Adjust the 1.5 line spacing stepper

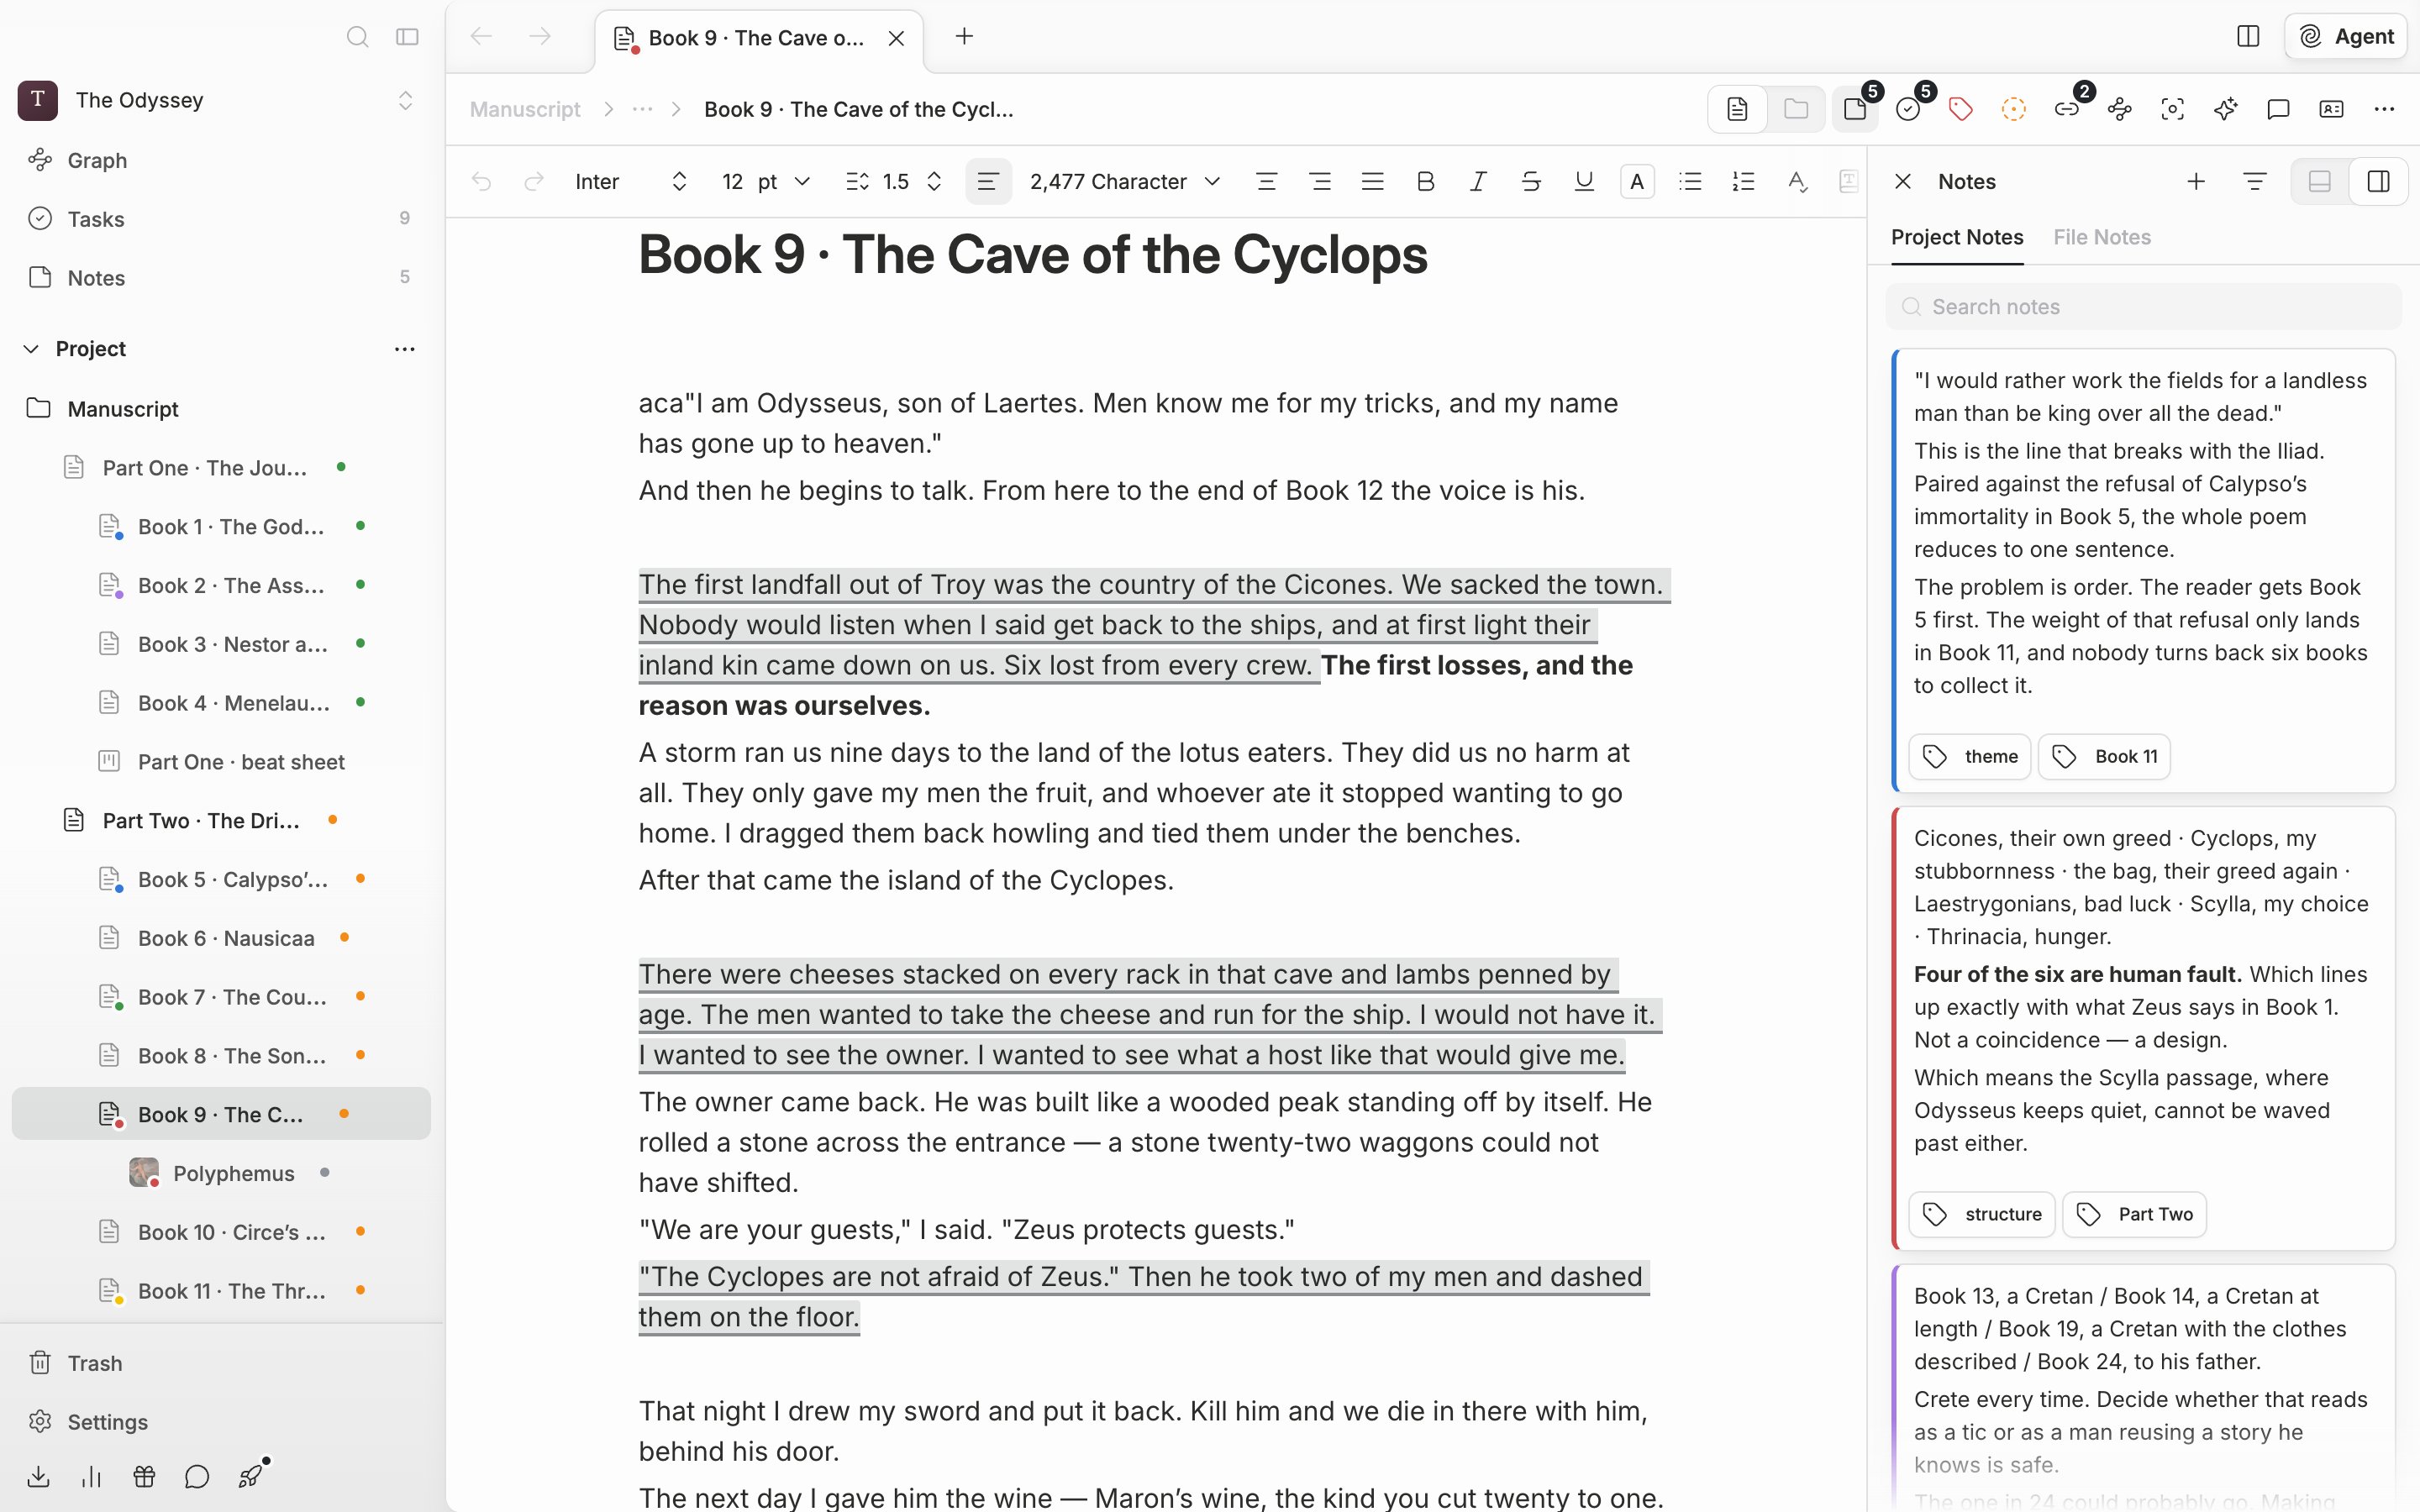934,181
